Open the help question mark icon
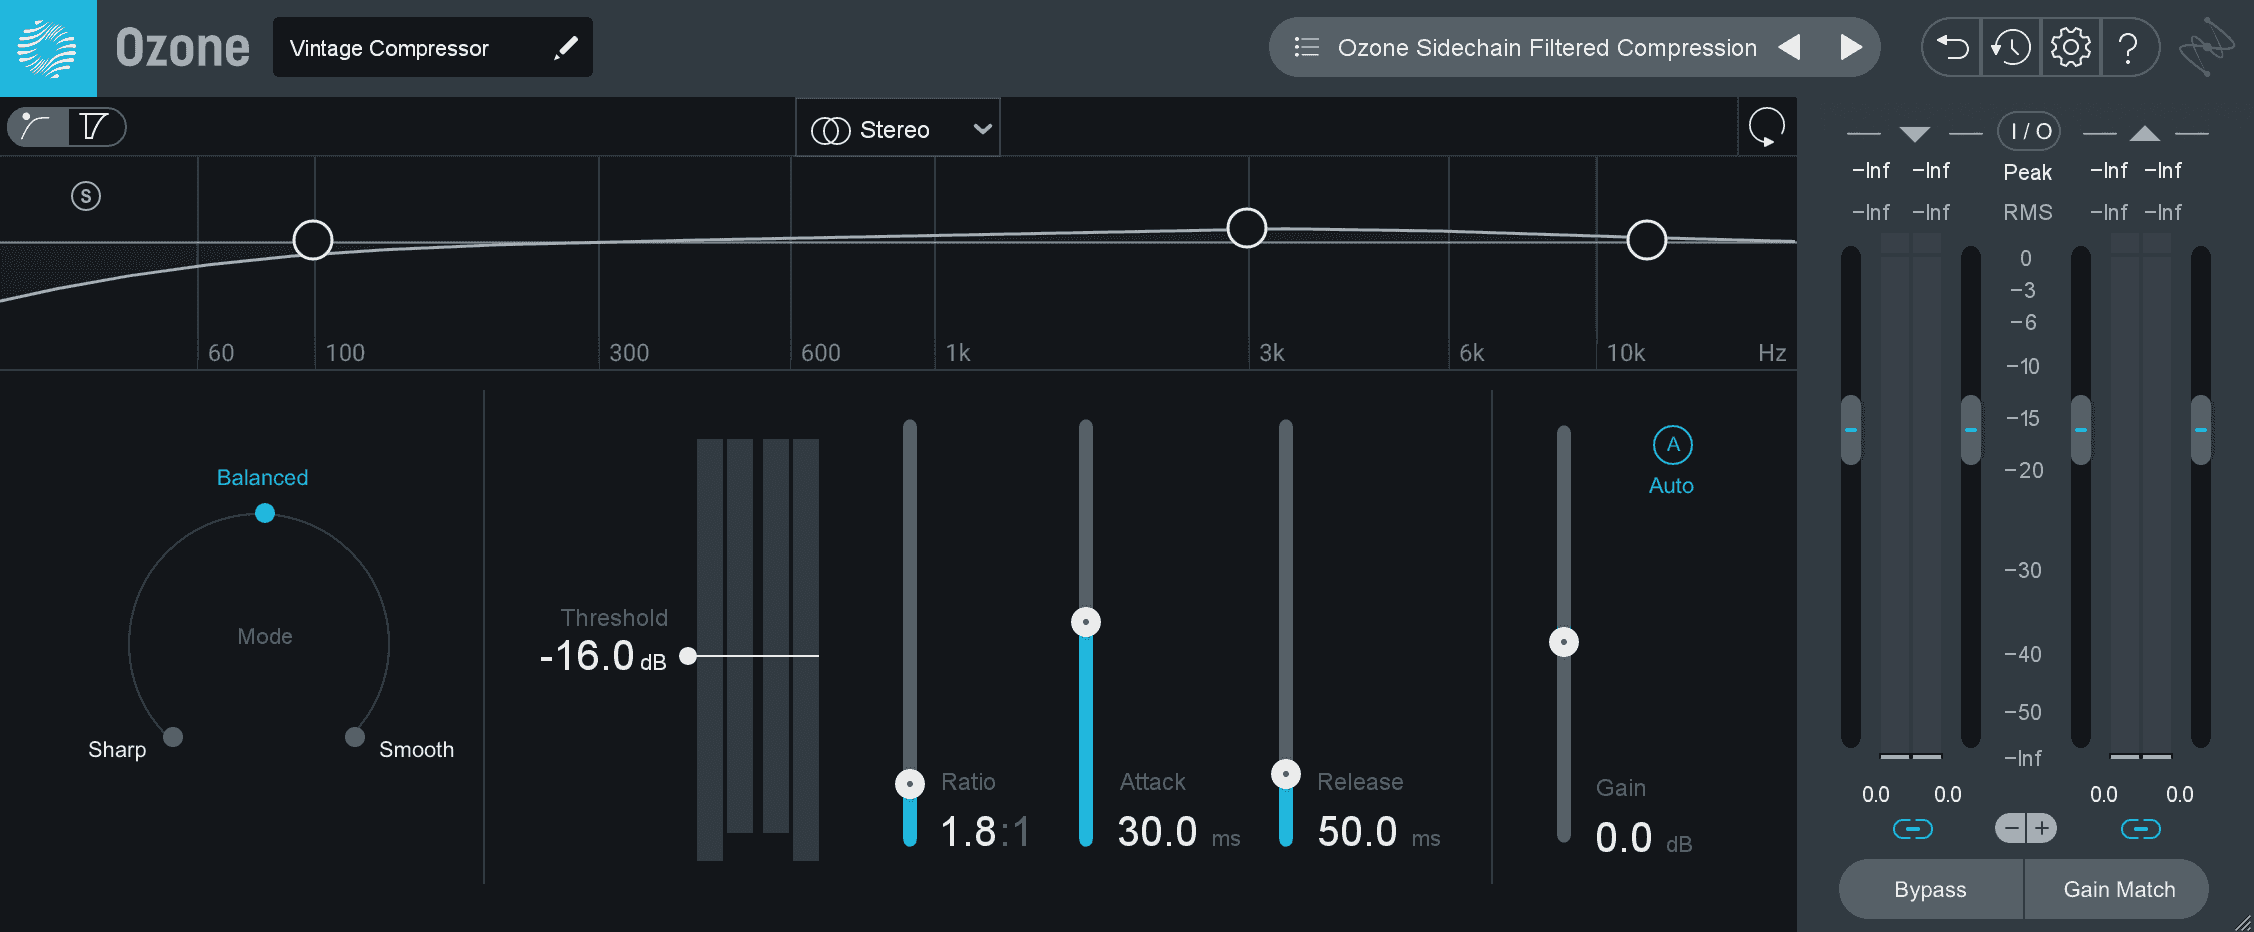 [x=2129, y=47]
